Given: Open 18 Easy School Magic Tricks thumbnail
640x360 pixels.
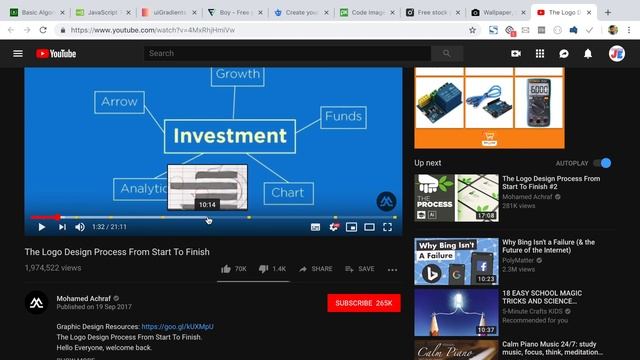Looking at the screenshot, I should click(456, 313).
